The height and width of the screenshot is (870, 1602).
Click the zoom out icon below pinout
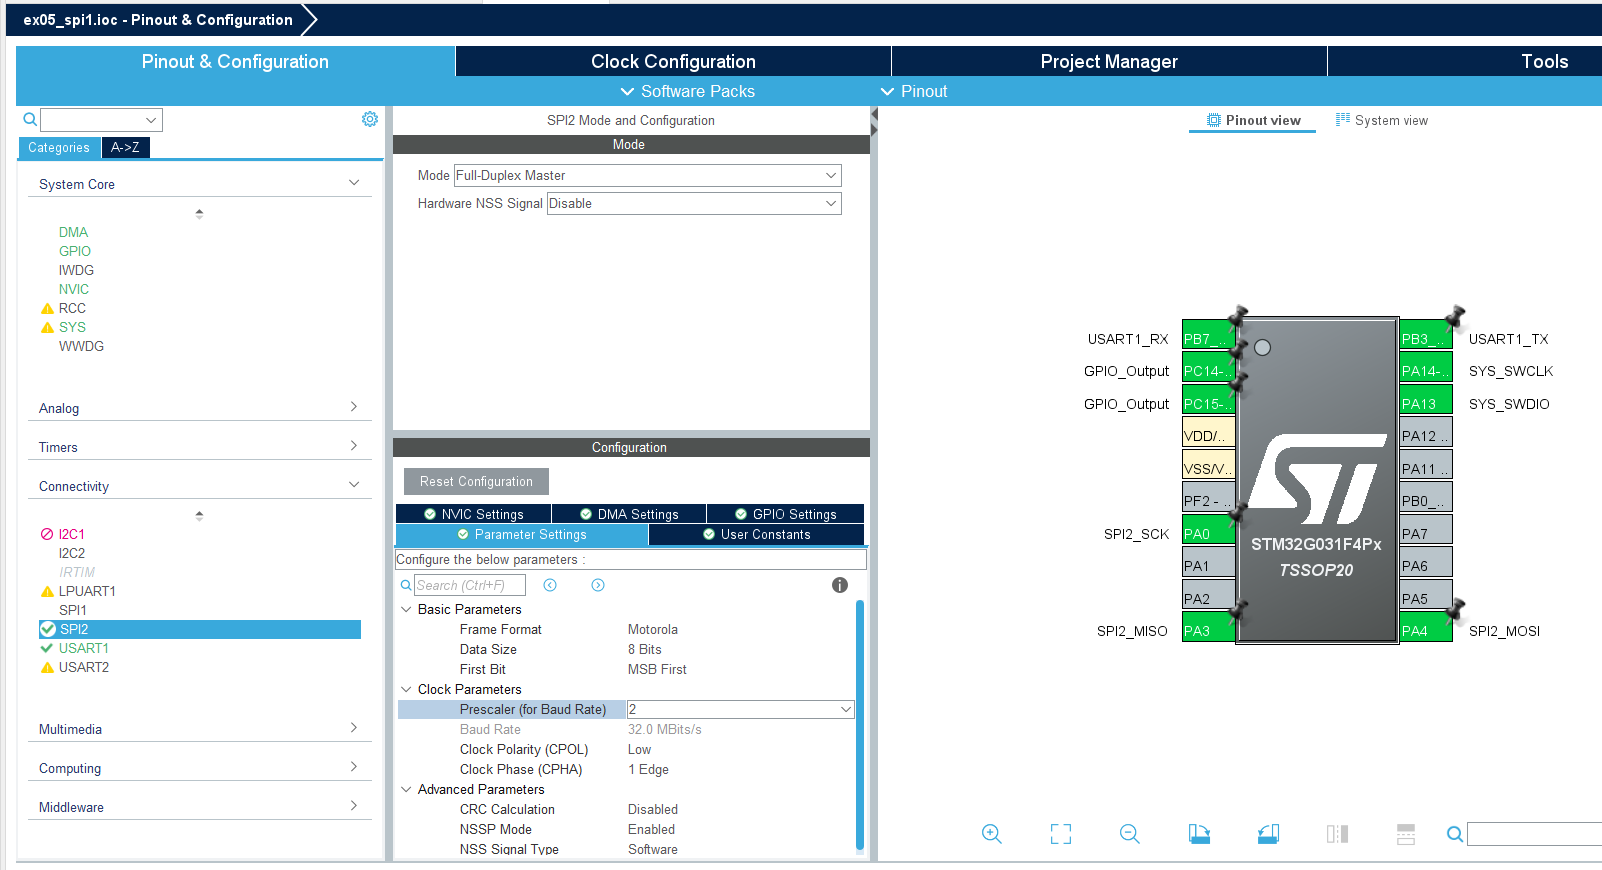click(x=1130, y=834)
